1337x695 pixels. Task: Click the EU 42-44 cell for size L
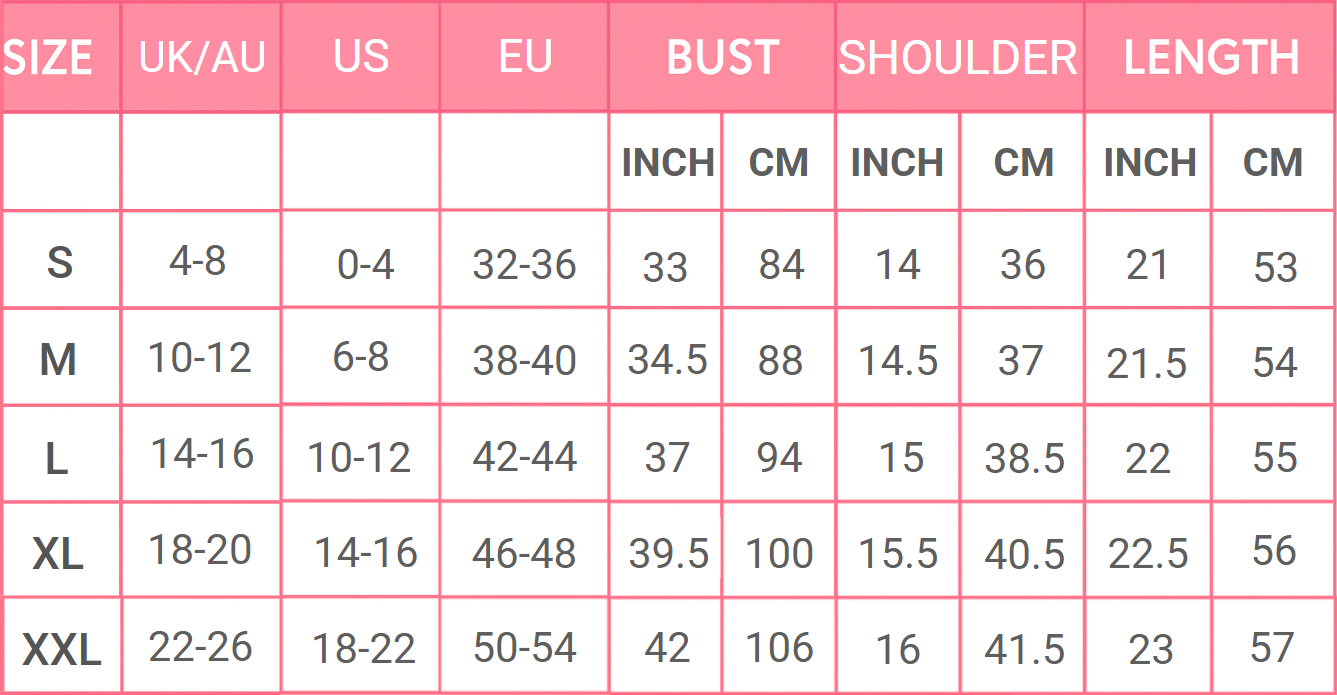tap(524, 457)
